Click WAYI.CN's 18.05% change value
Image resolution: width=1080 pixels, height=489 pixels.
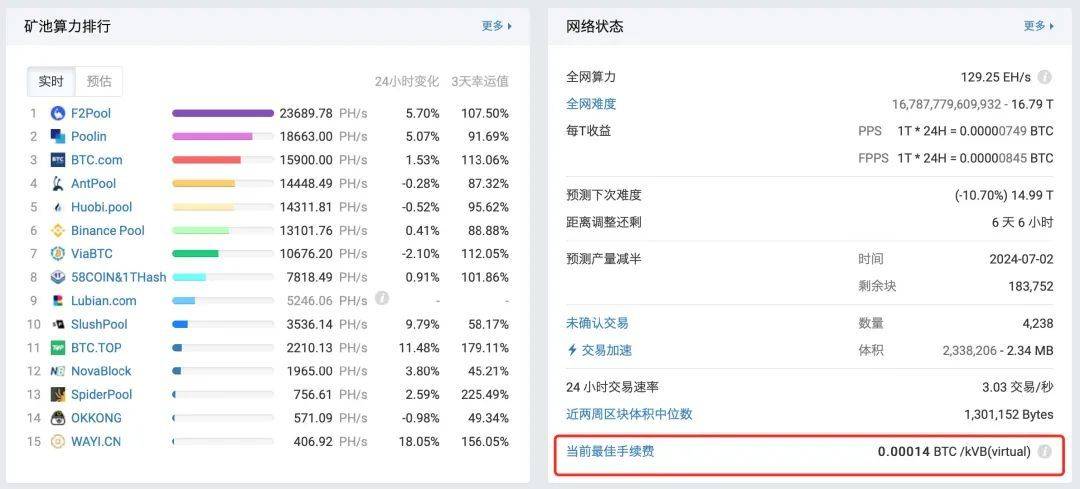[x=419, y=441]
